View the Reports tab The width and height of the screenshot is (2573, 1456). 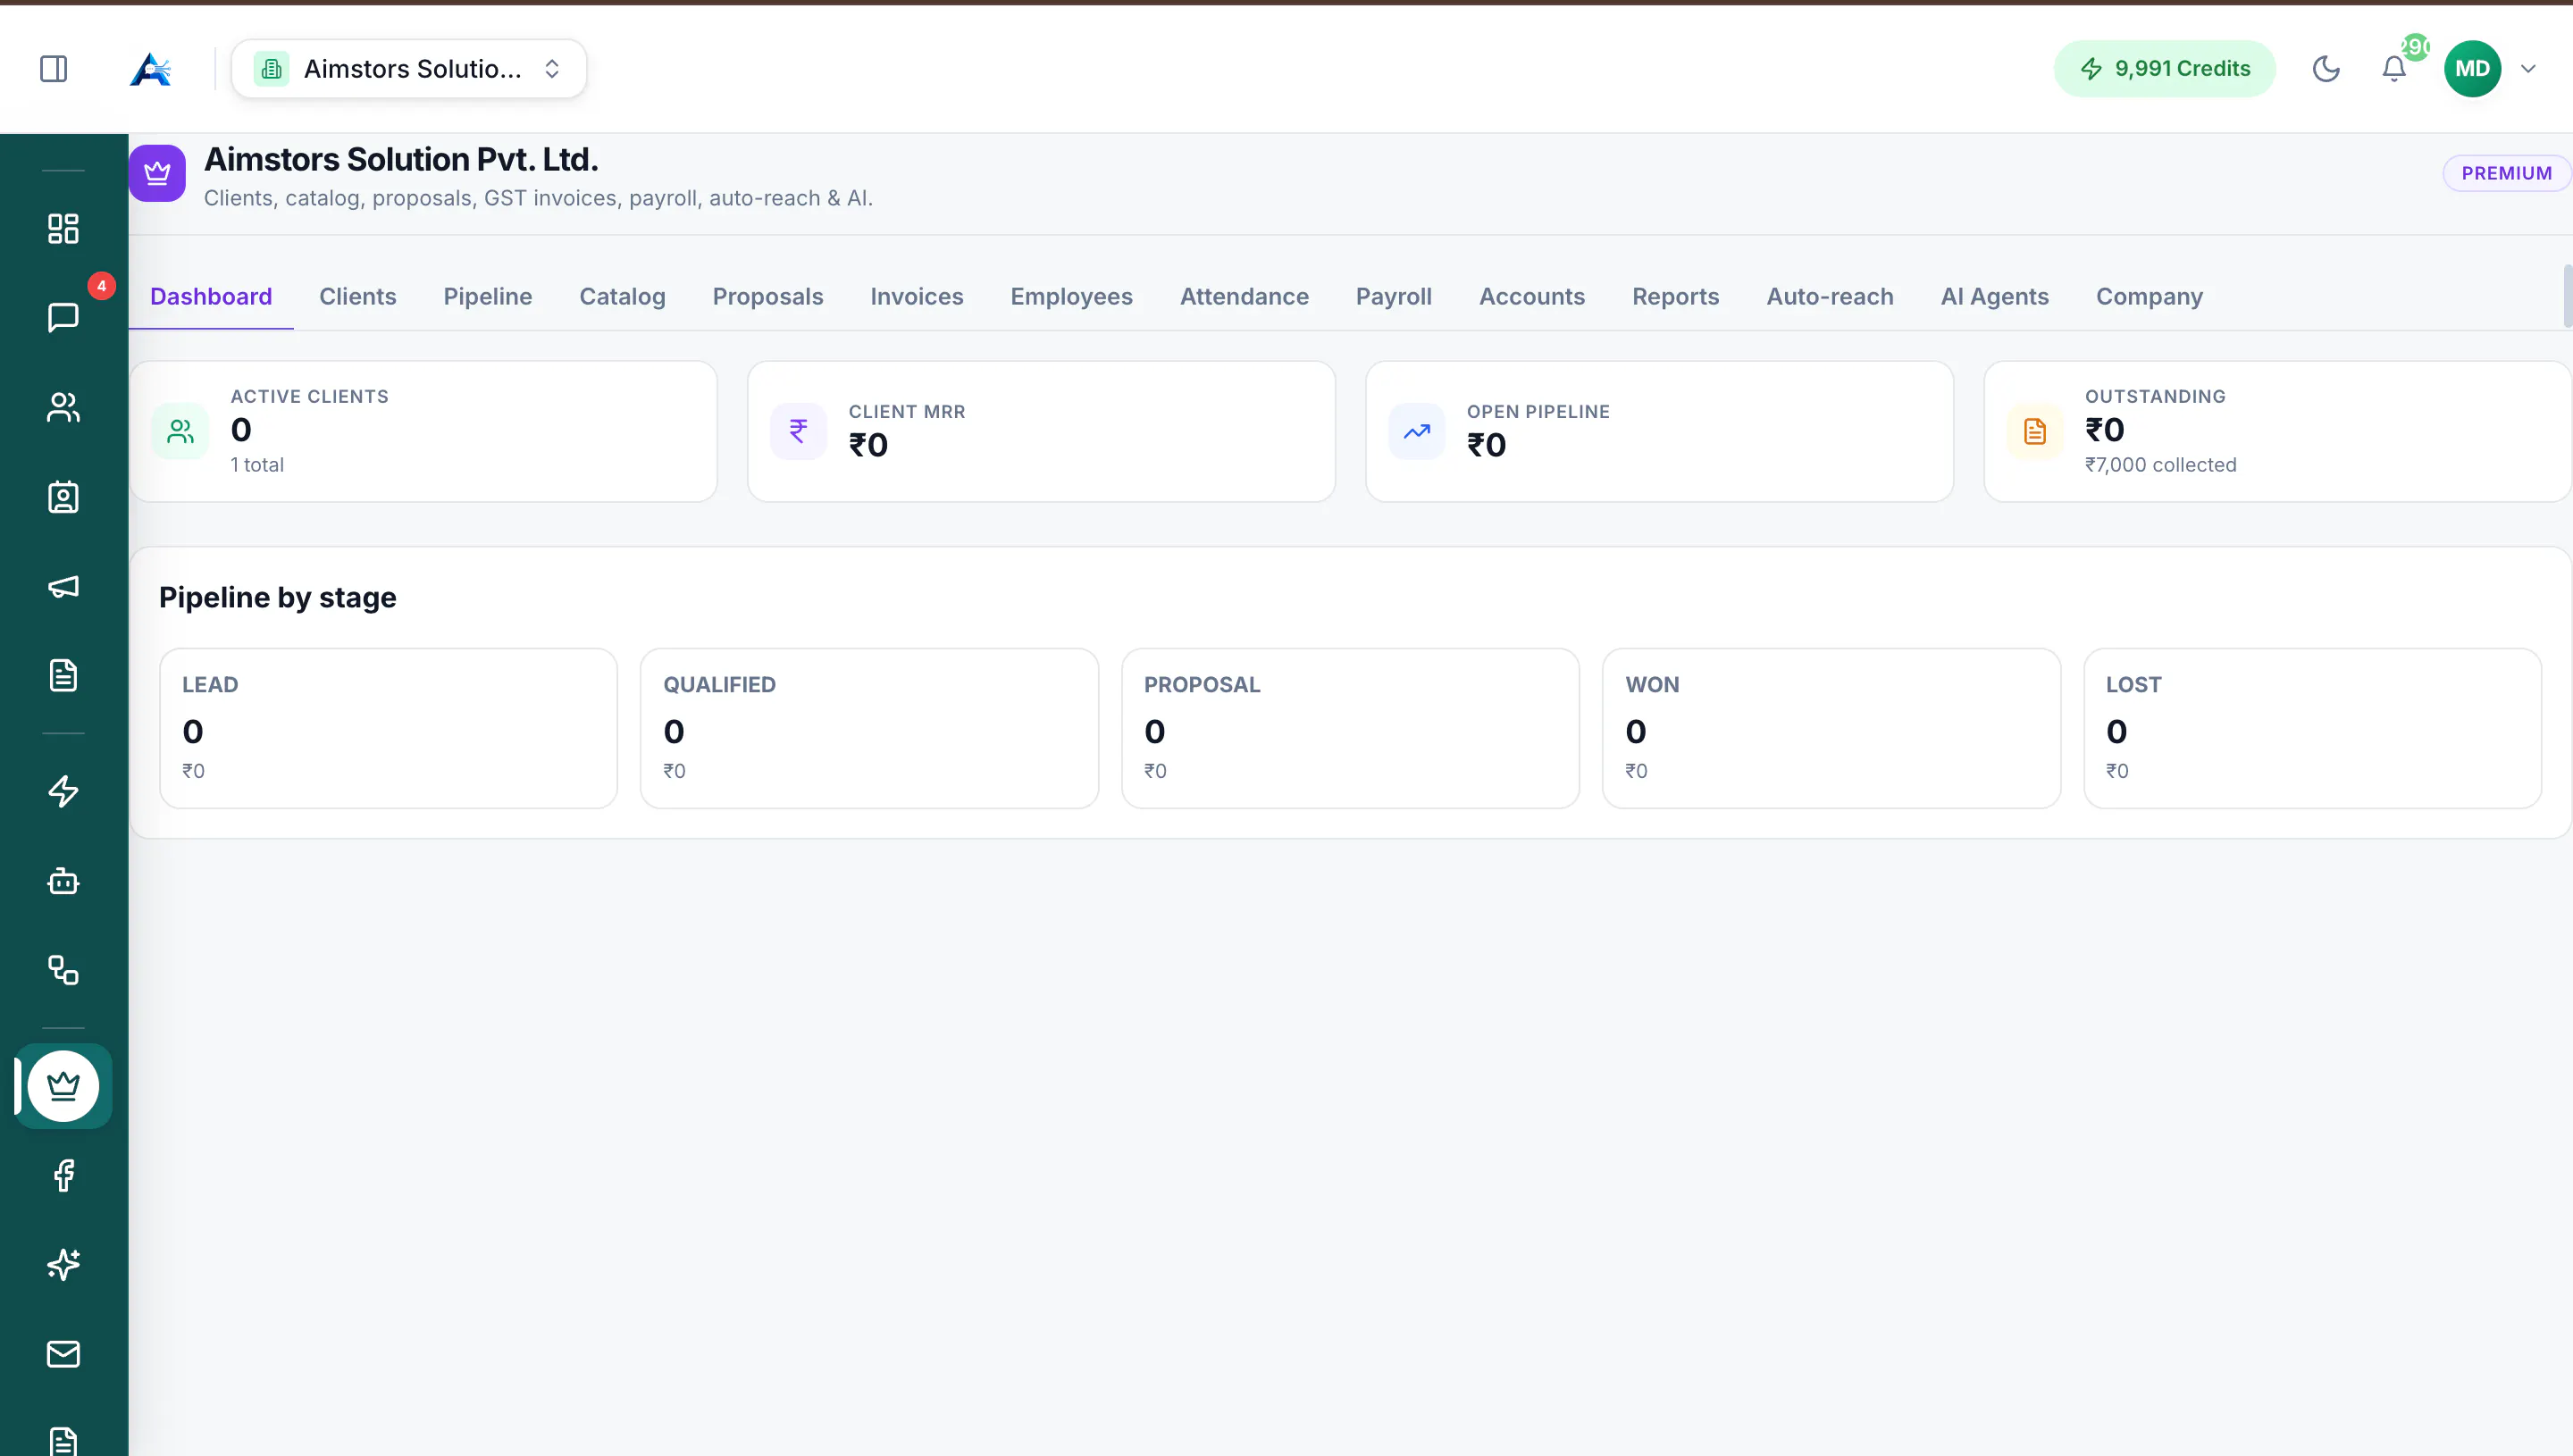[1676, 297]
